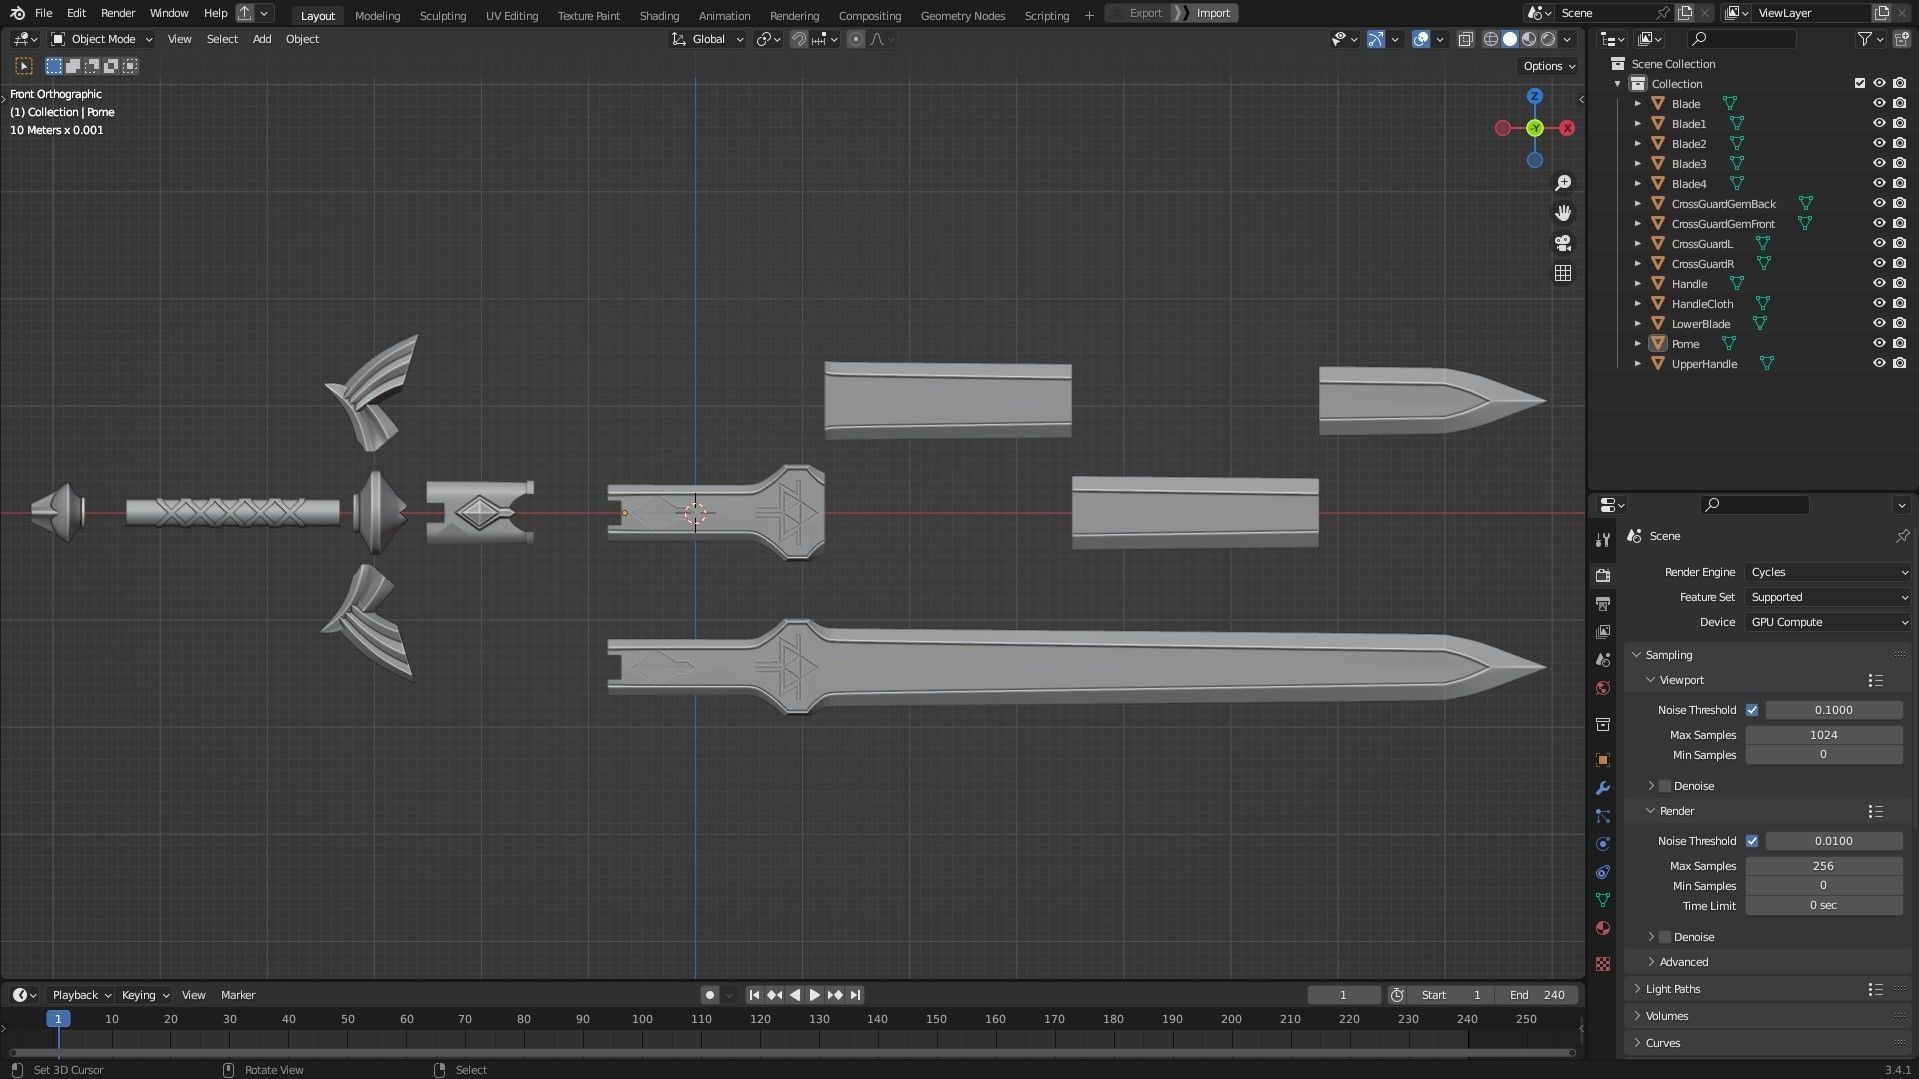Open the File menu
This screenshot has width=1919, height=1079.
[x=43, y=13]
